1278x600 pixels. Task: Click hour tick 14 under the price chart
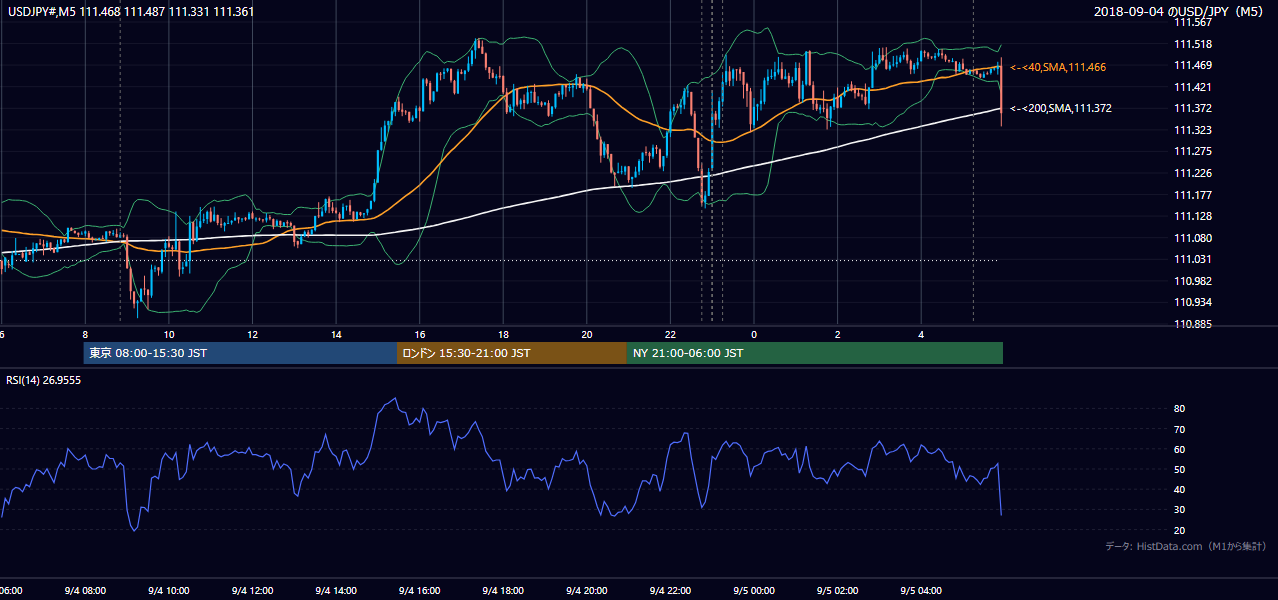[x=336, y=334]
